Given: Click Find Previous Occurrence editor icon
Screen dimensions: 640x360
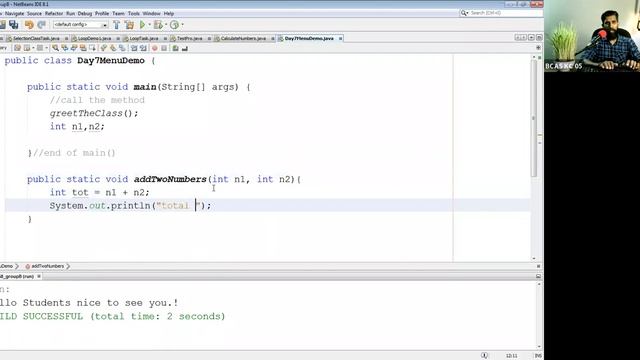Looking at the screenshot, I should 64,48.
